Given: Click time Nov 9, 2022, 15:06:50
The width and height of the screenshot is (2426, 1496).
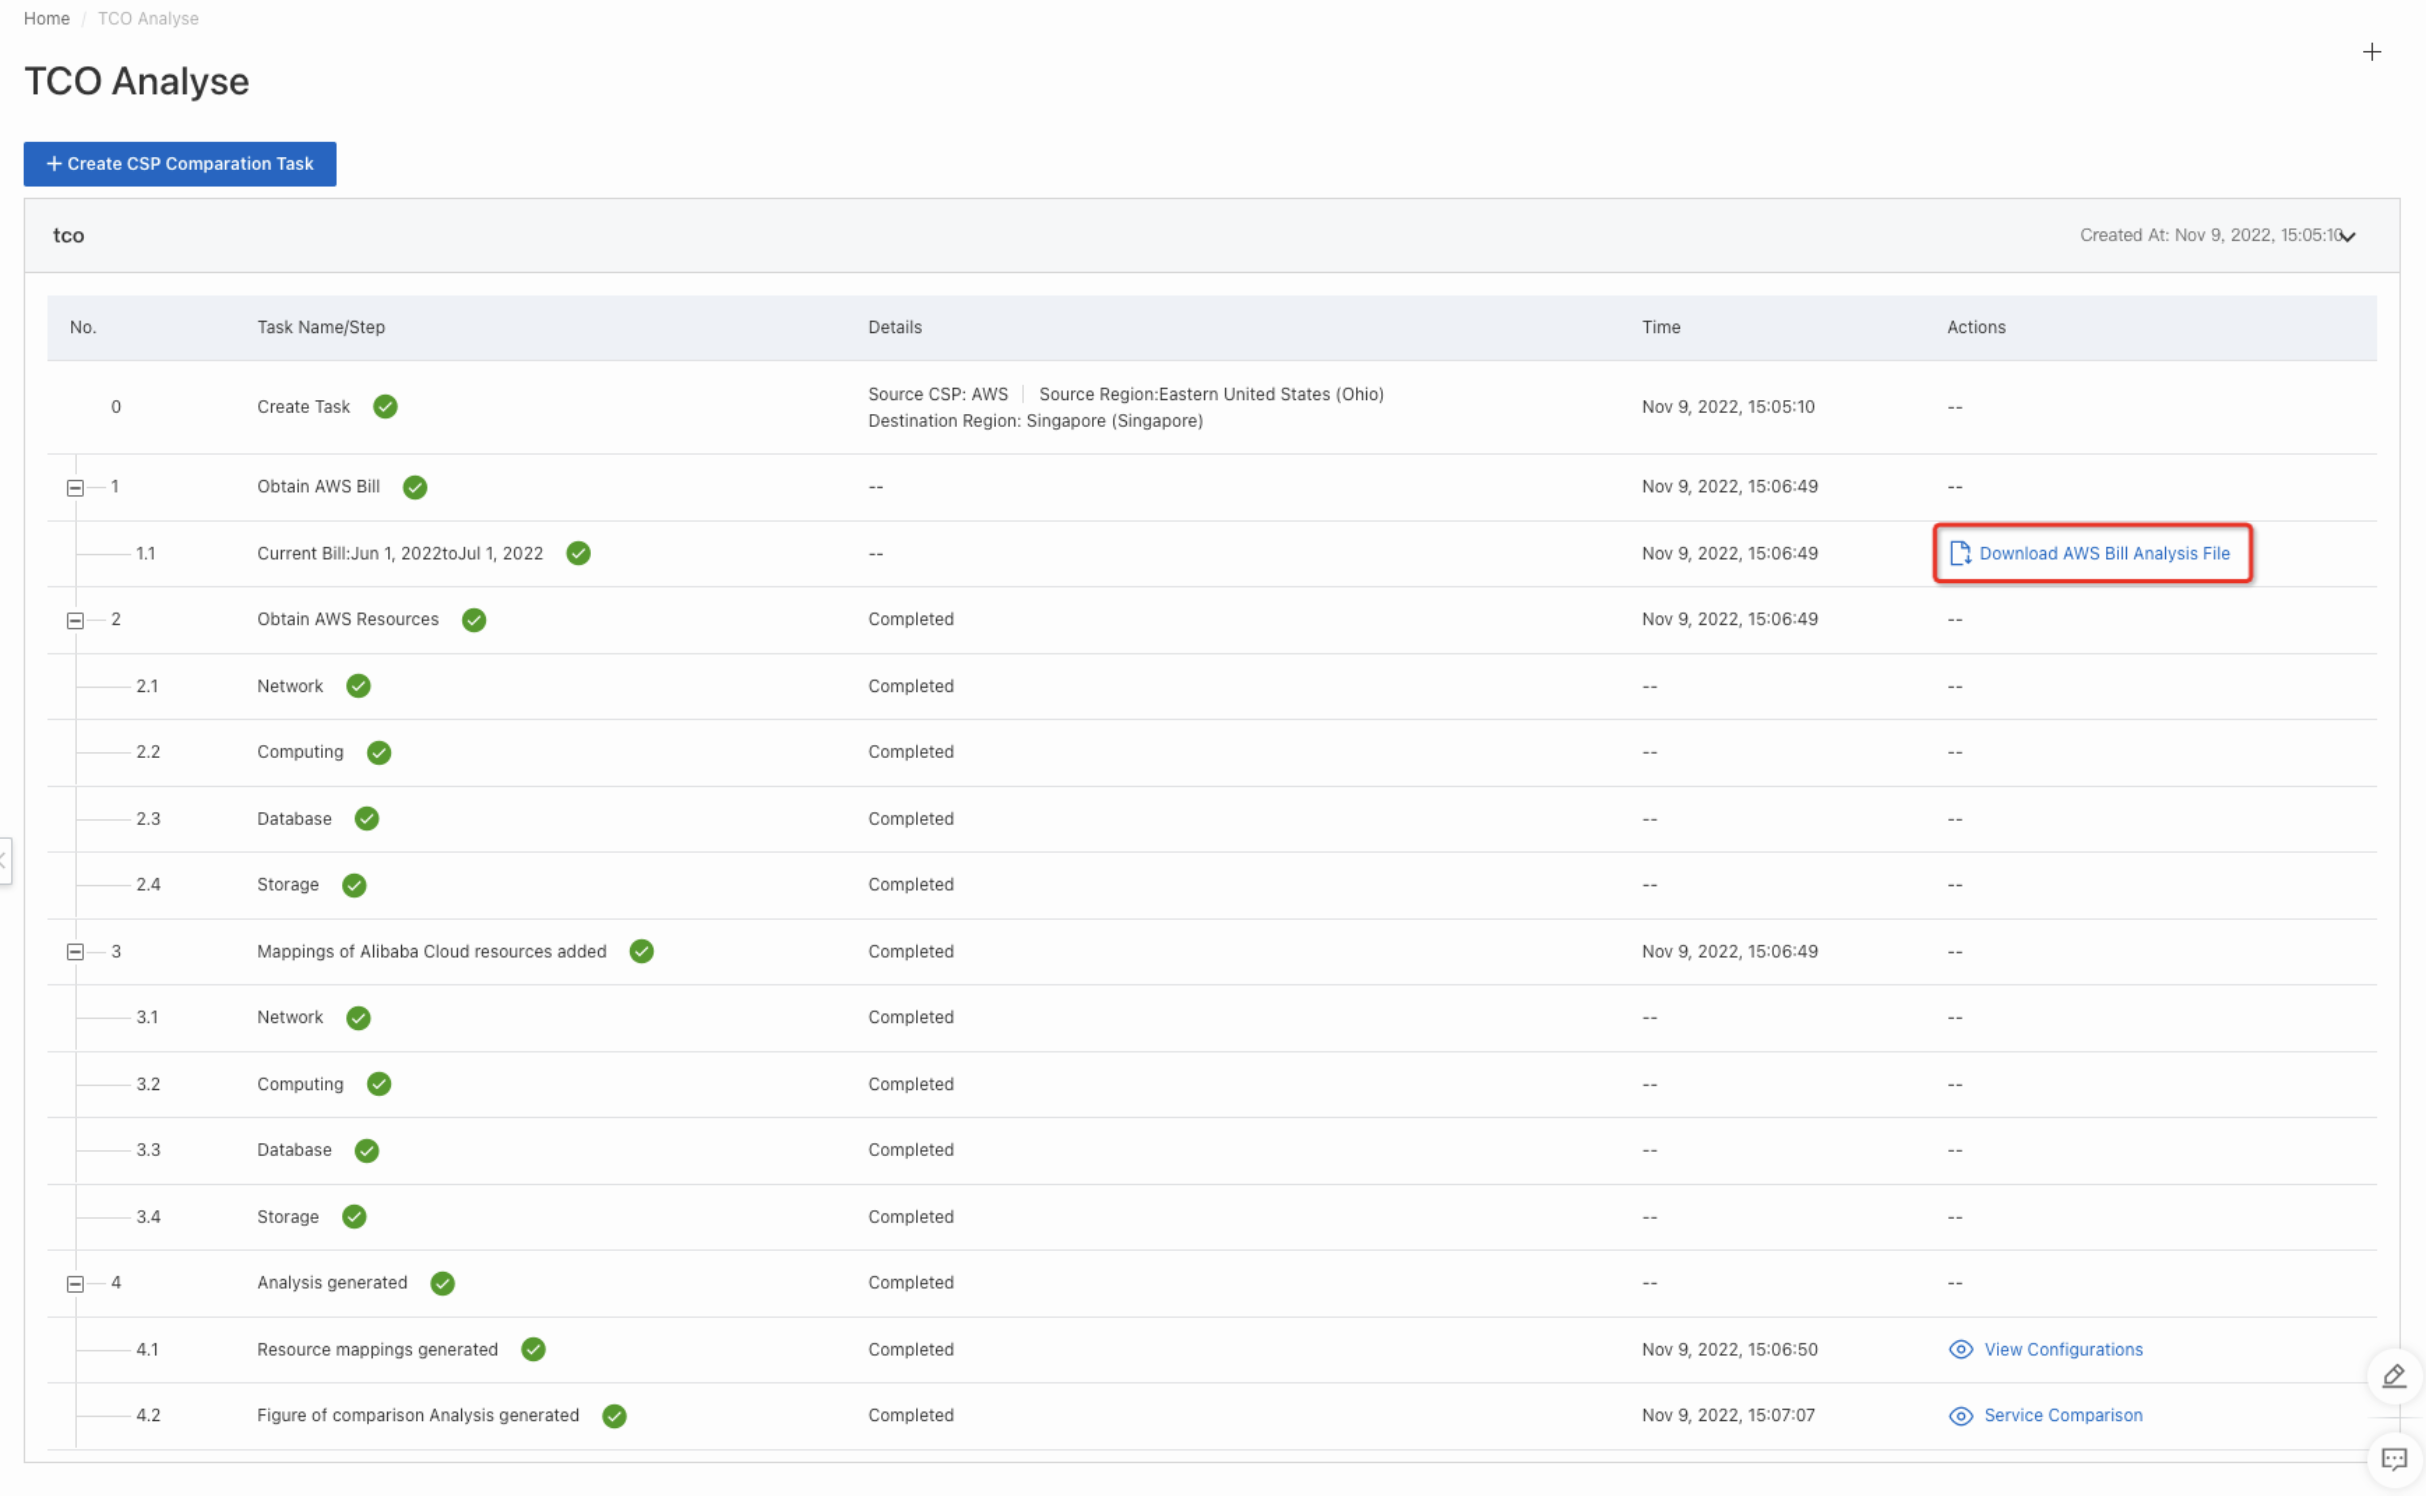Looking at the screenshot, I should pyautogui.click(x=1730, y=1350).
